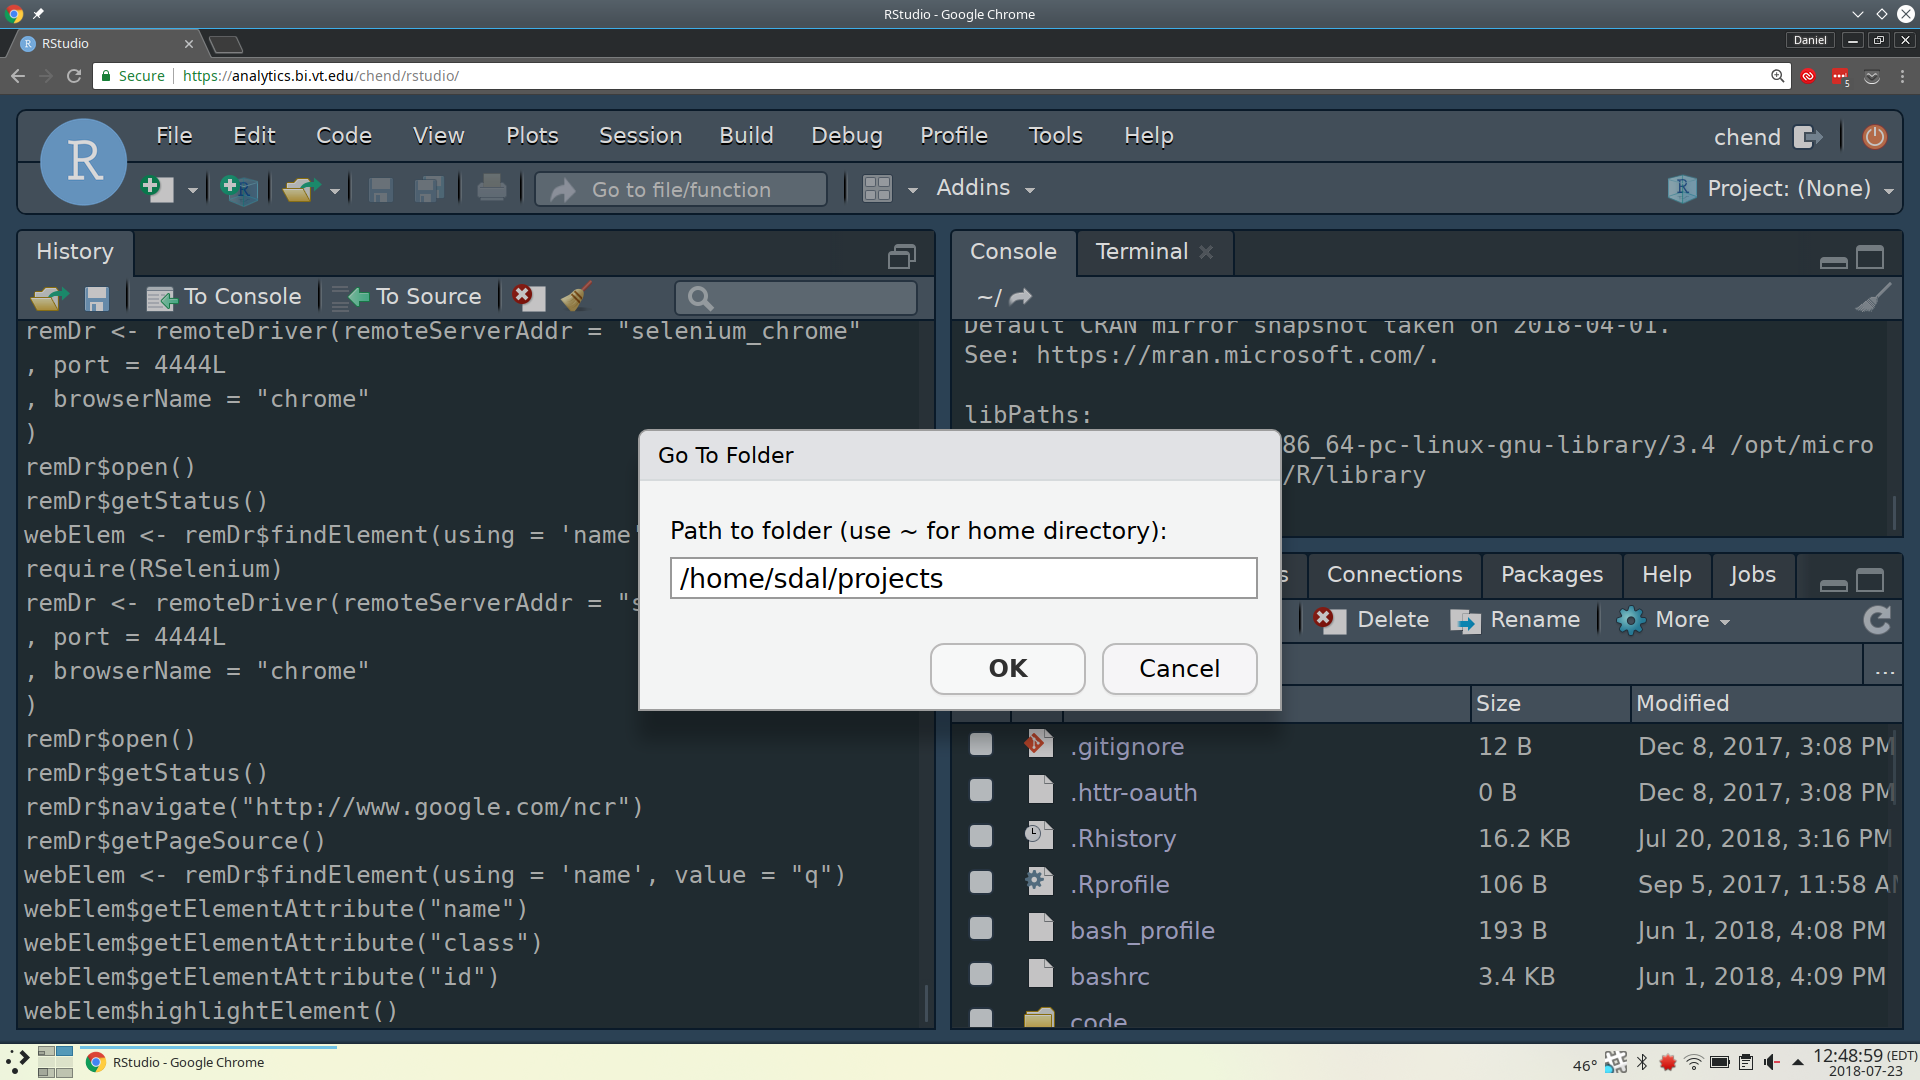Send selection To Console

[x=223, y=297]
